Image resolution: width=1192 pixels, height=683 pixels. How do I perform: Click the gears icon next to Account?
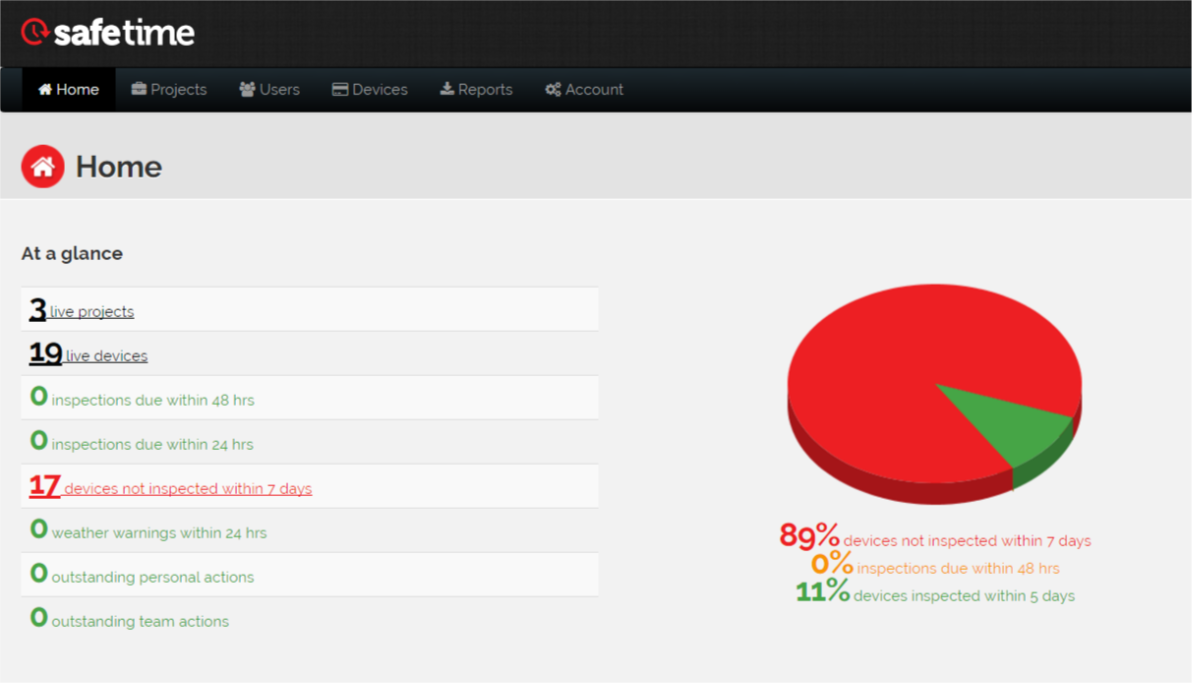(x=553, y=90)
